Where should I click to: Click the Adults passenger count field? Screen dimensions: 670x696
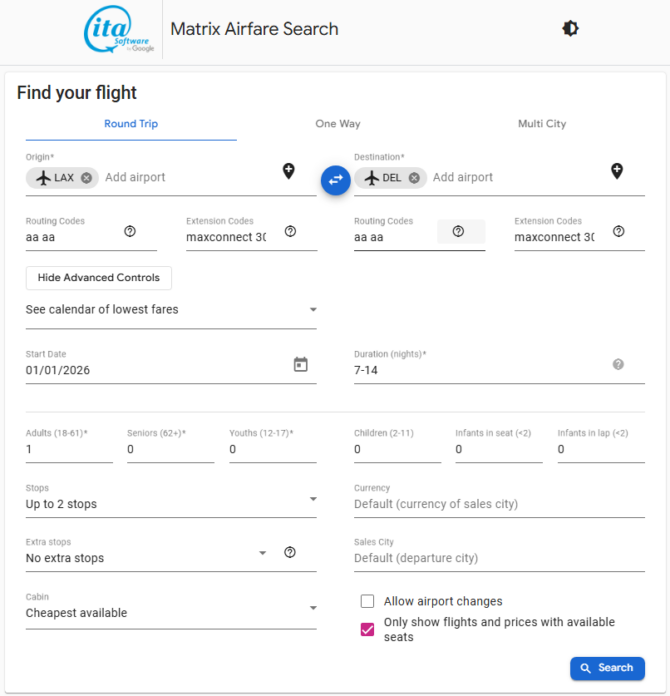68,450
